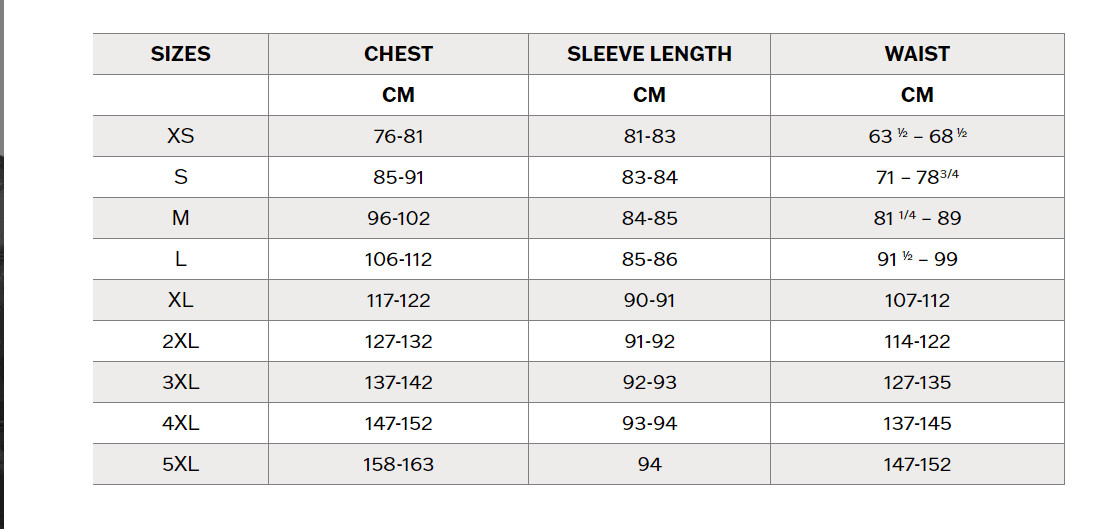Select the CM unit under CHEST
This screenshot has width=1112, height=529.
398,95
